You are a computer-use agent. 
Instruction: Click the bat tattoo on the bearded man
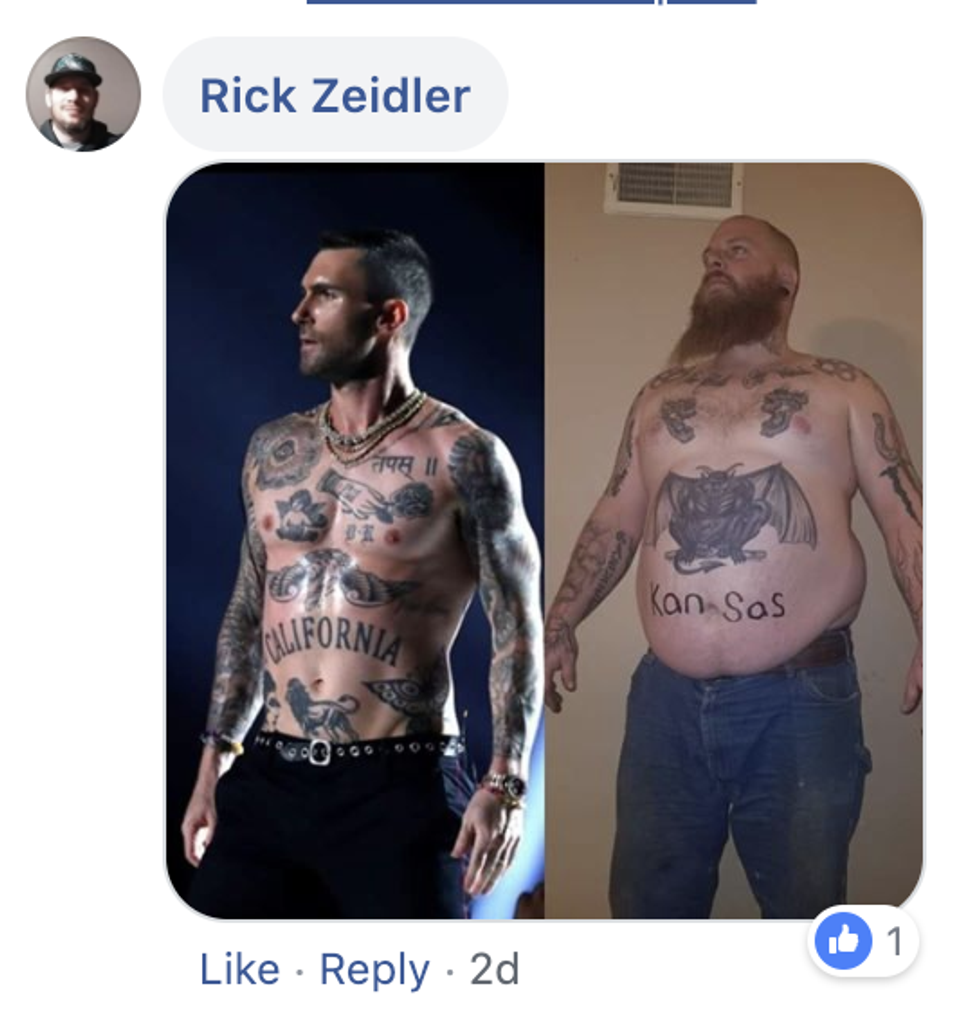click(732, 517)
